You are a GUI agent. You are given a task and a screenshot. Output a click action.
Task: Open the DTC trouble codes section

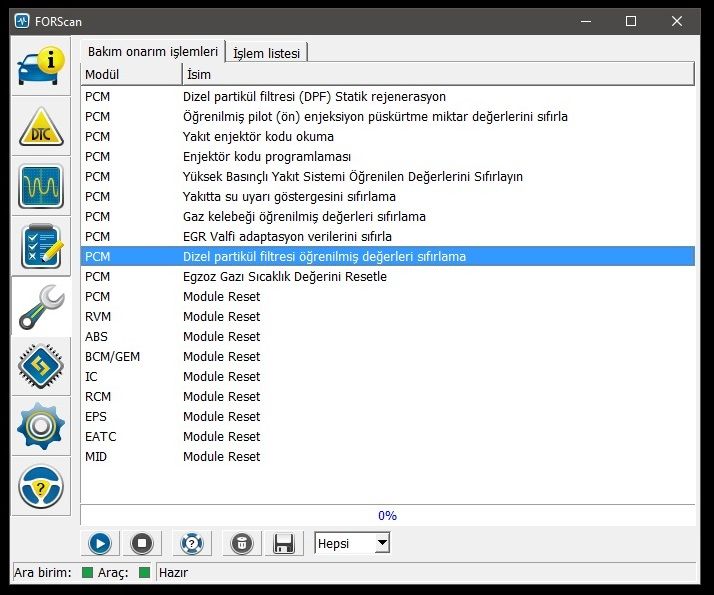(x=41, y=126)
